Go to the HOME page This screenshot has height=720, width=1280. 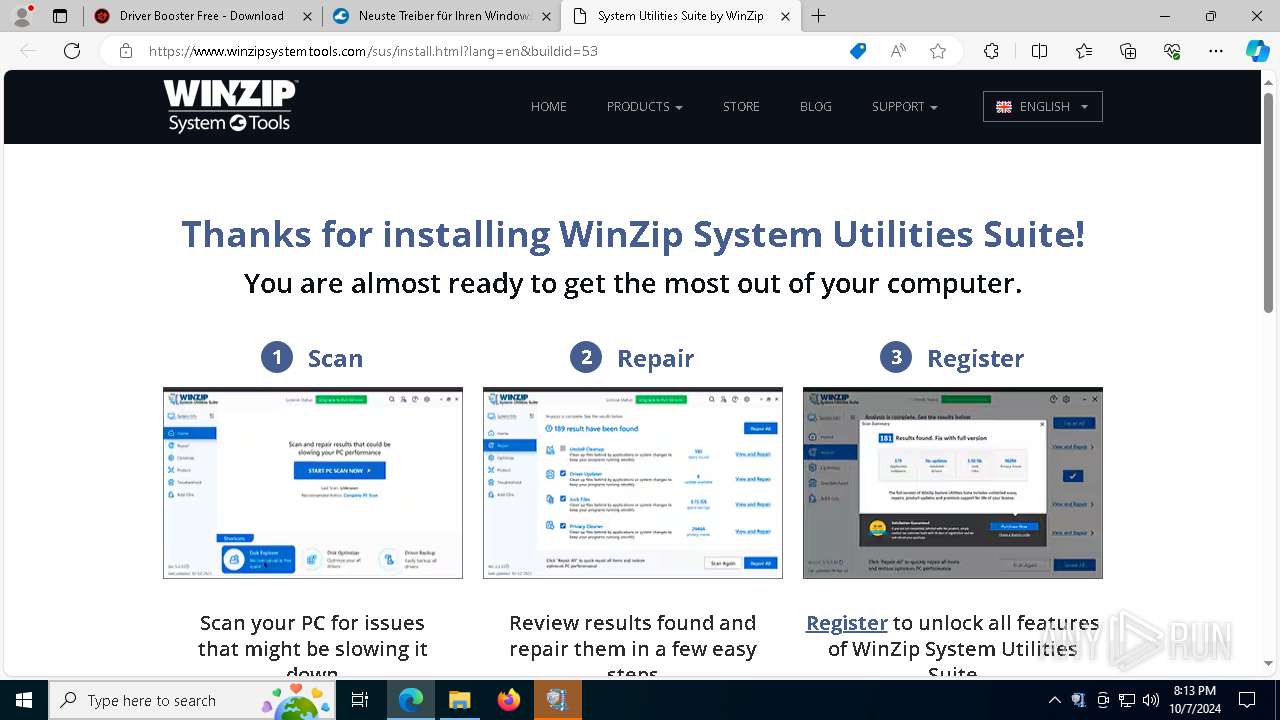point(549,107)
